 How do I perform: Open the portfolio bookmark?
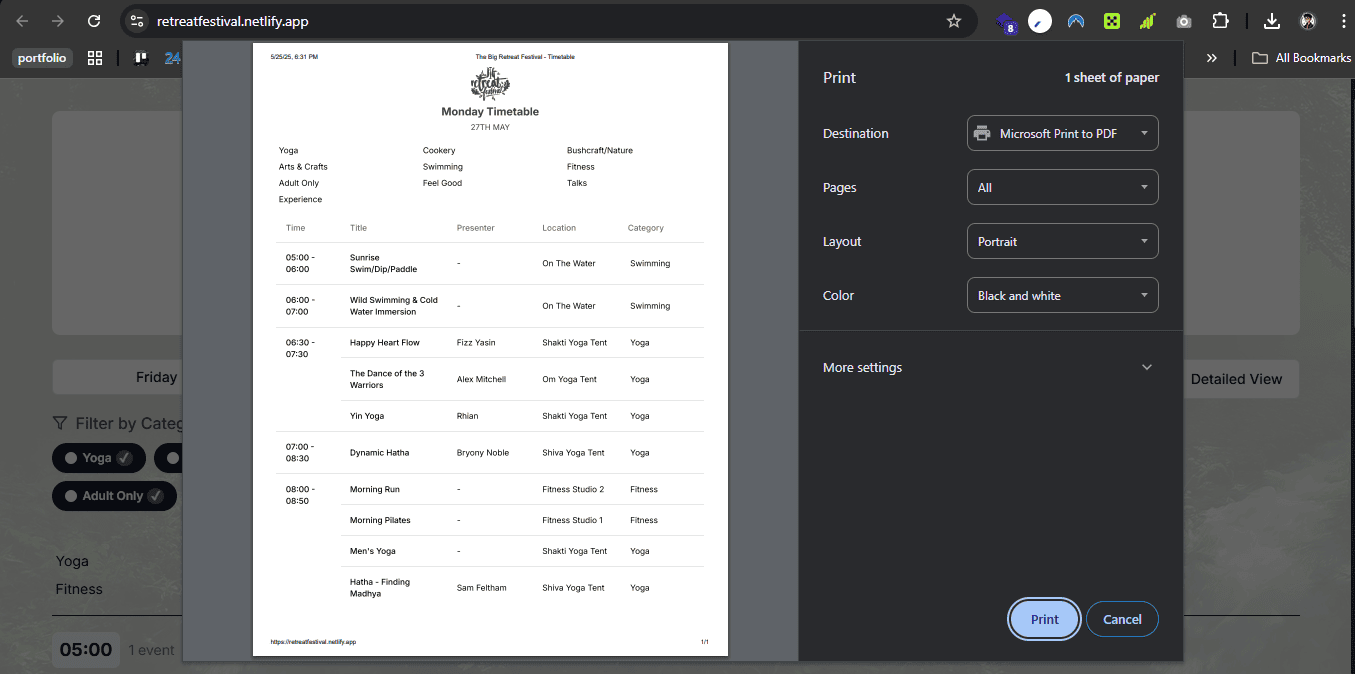pos(42,58)
